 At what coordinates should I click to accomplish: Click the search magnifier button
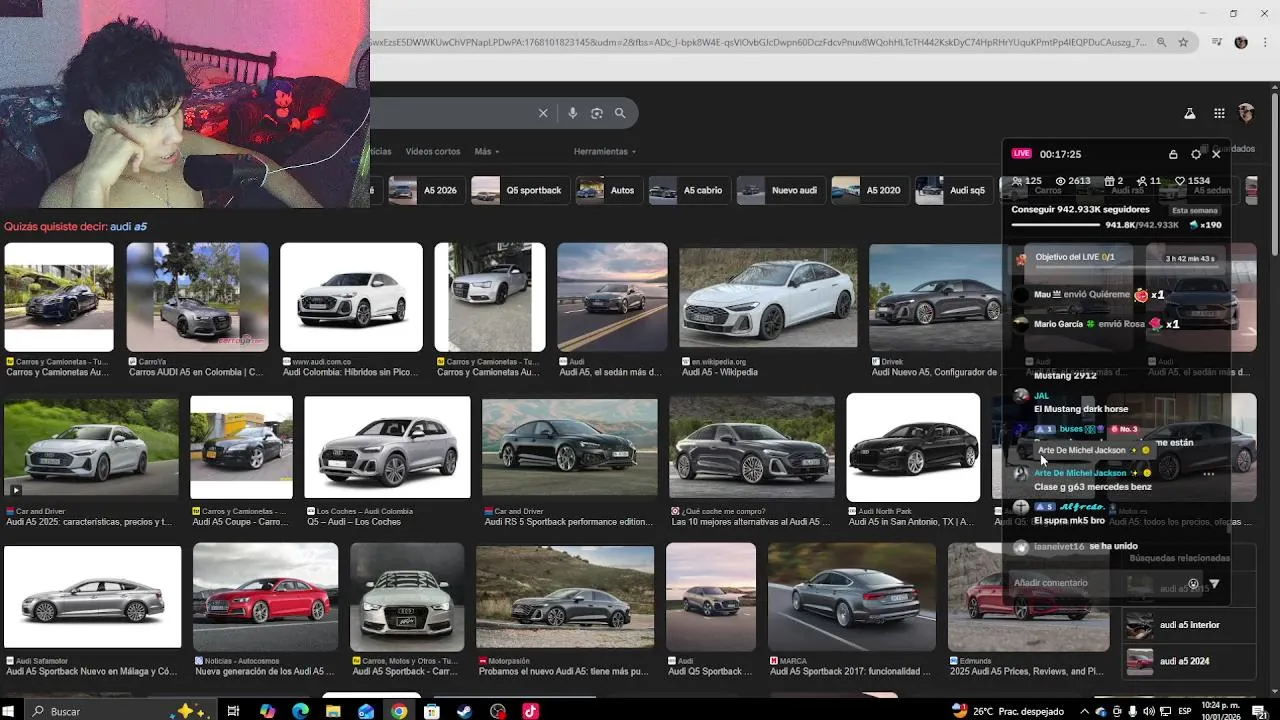(620, 113)
